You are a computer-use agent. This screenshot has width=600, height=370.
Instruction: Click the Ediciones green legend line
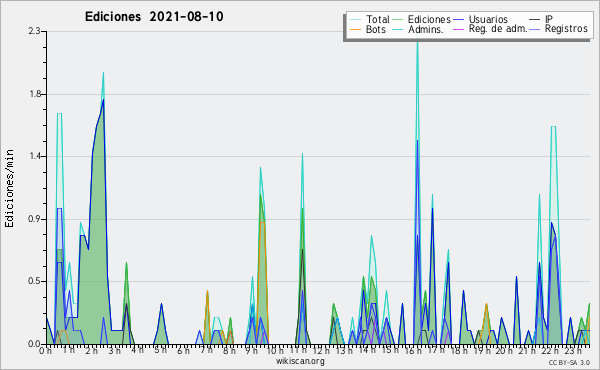pos(398,20)
